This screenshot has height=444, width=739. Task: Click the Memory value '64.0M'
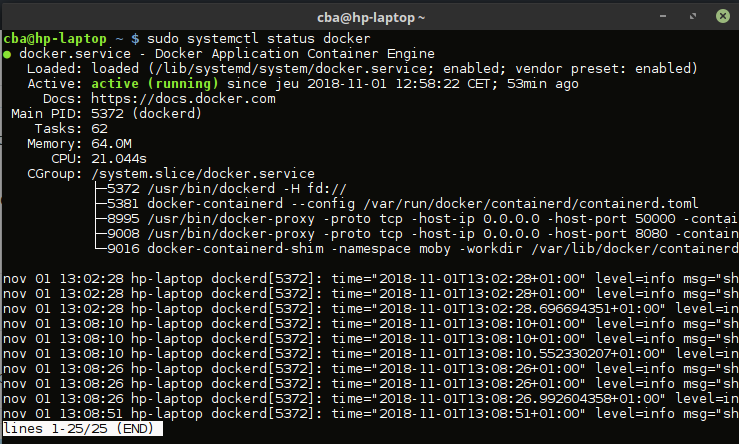pos(111,144)
